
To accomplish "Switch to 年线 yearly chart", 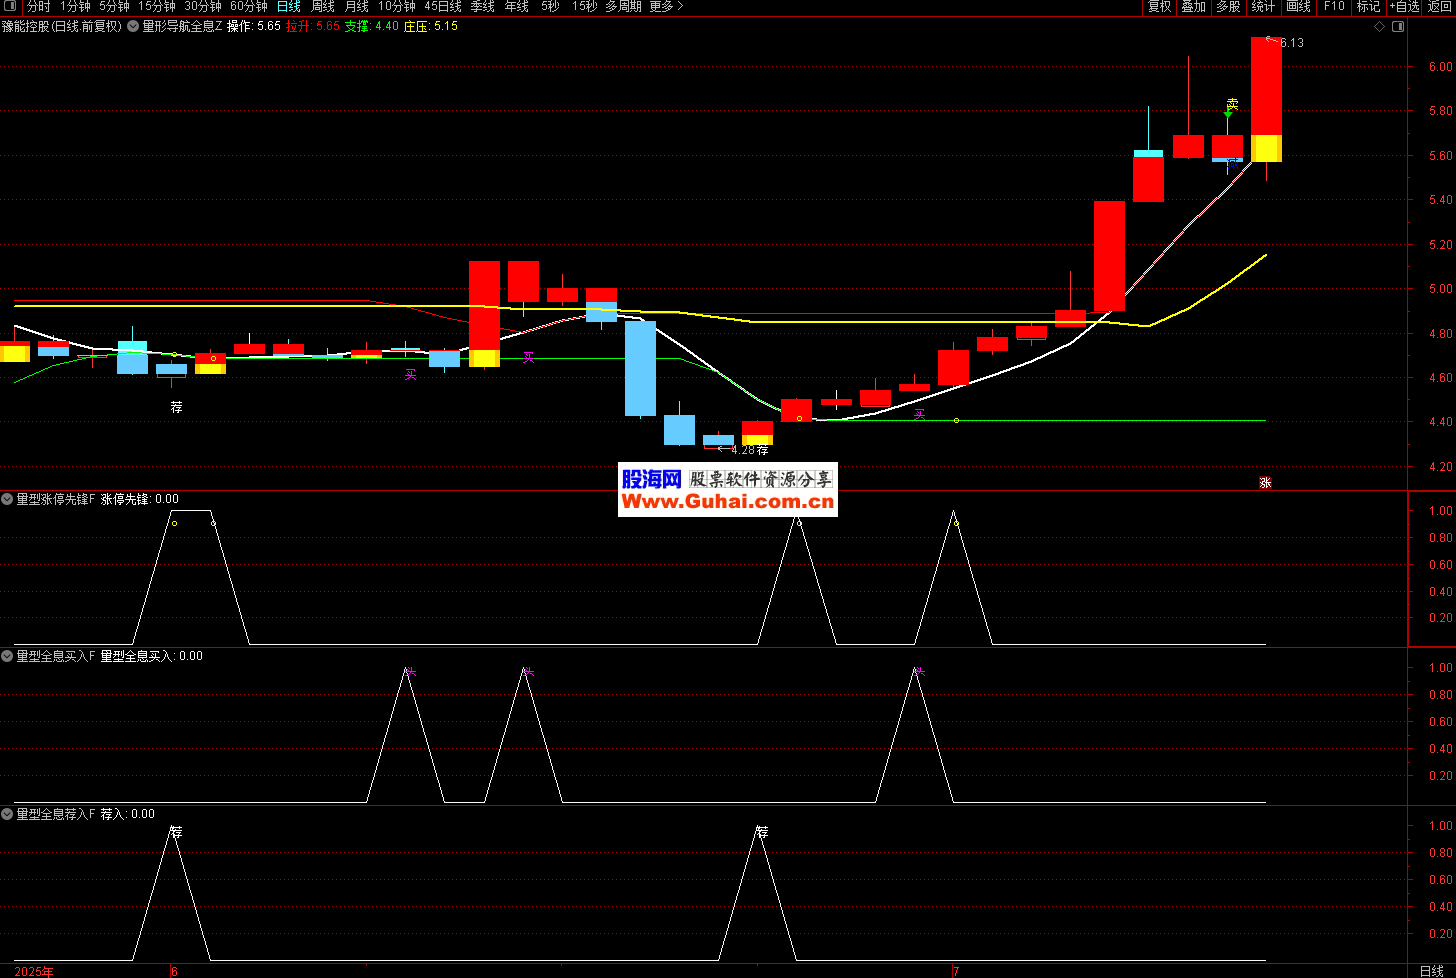I will pos(517,7).
